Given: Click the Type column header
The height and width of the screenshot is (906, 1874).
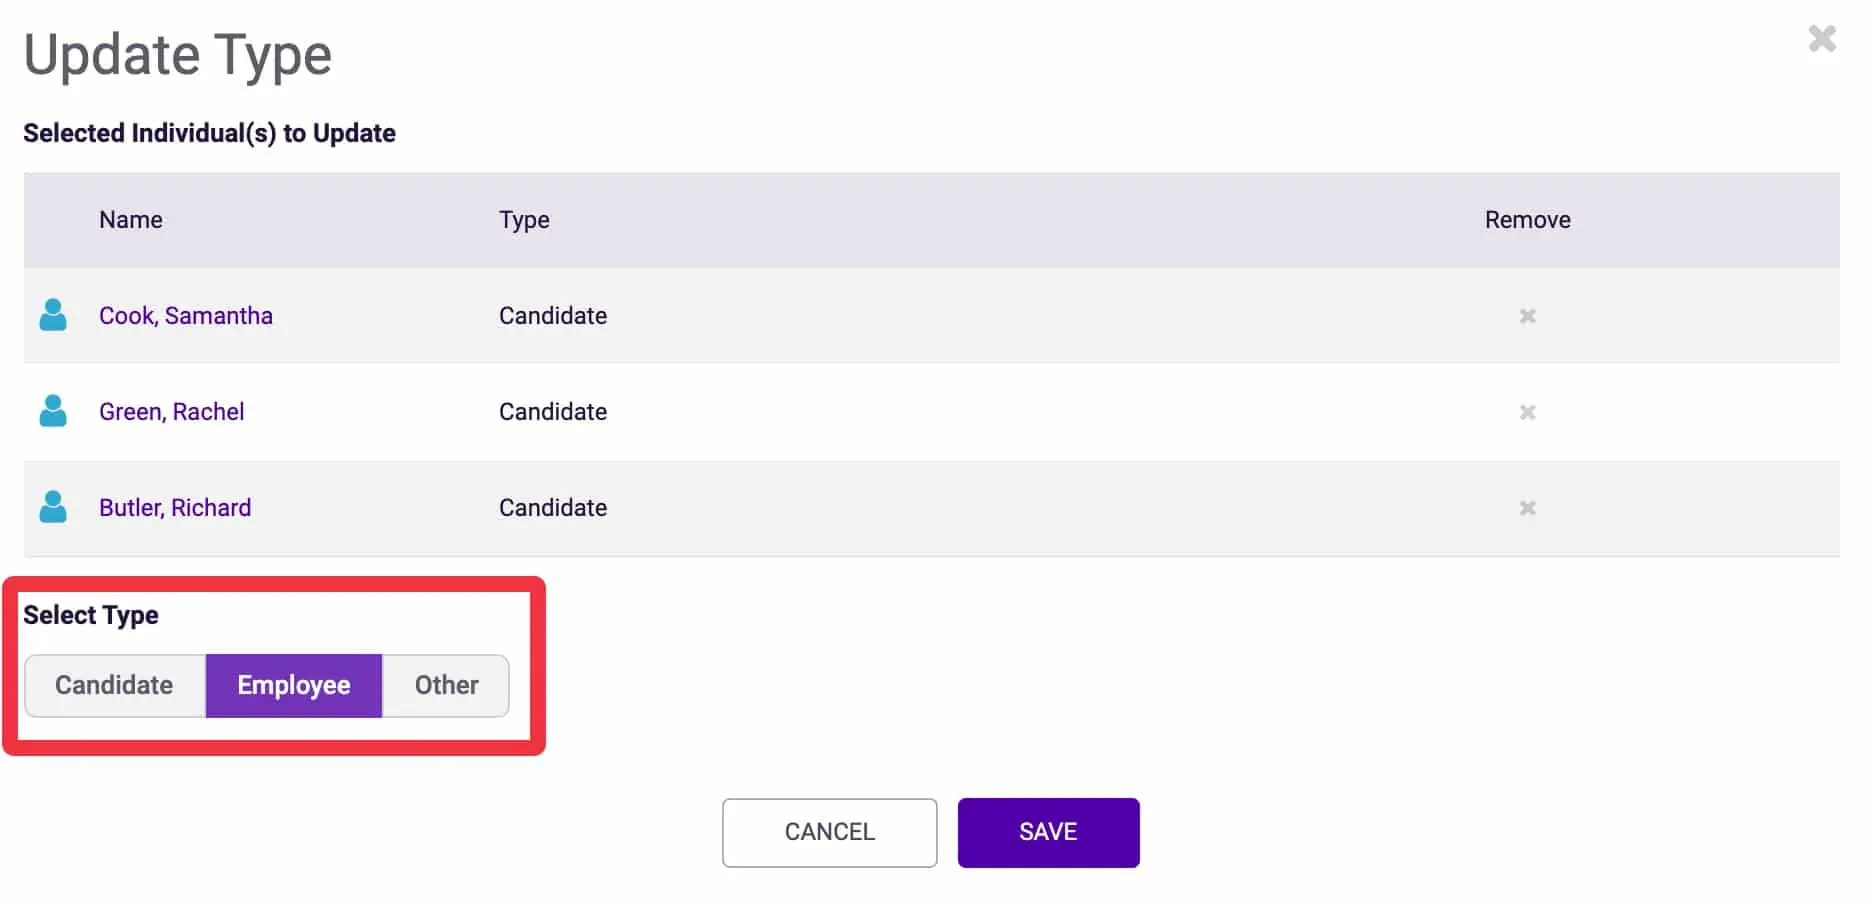Looking at the screenshot, I should coord(524,220).
